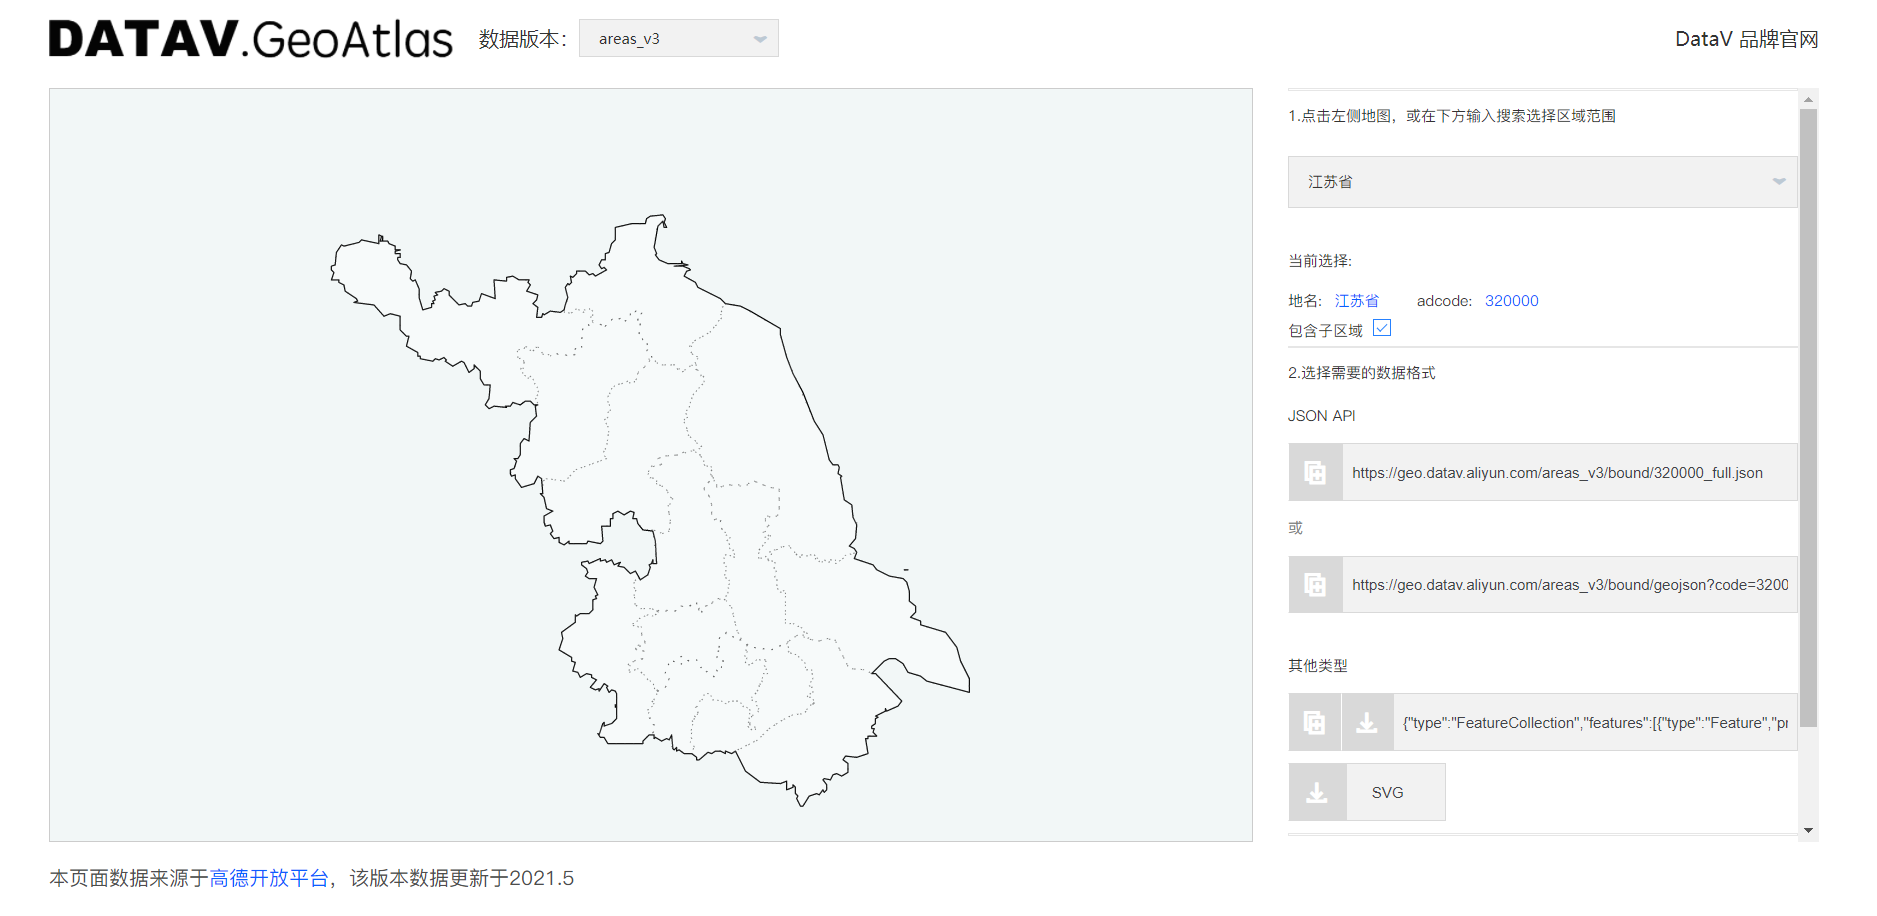The width and height of the screenshot is (1877, 916).
Task: Click the panel scrollbar down arrow
Action: tap(1808, 830)
